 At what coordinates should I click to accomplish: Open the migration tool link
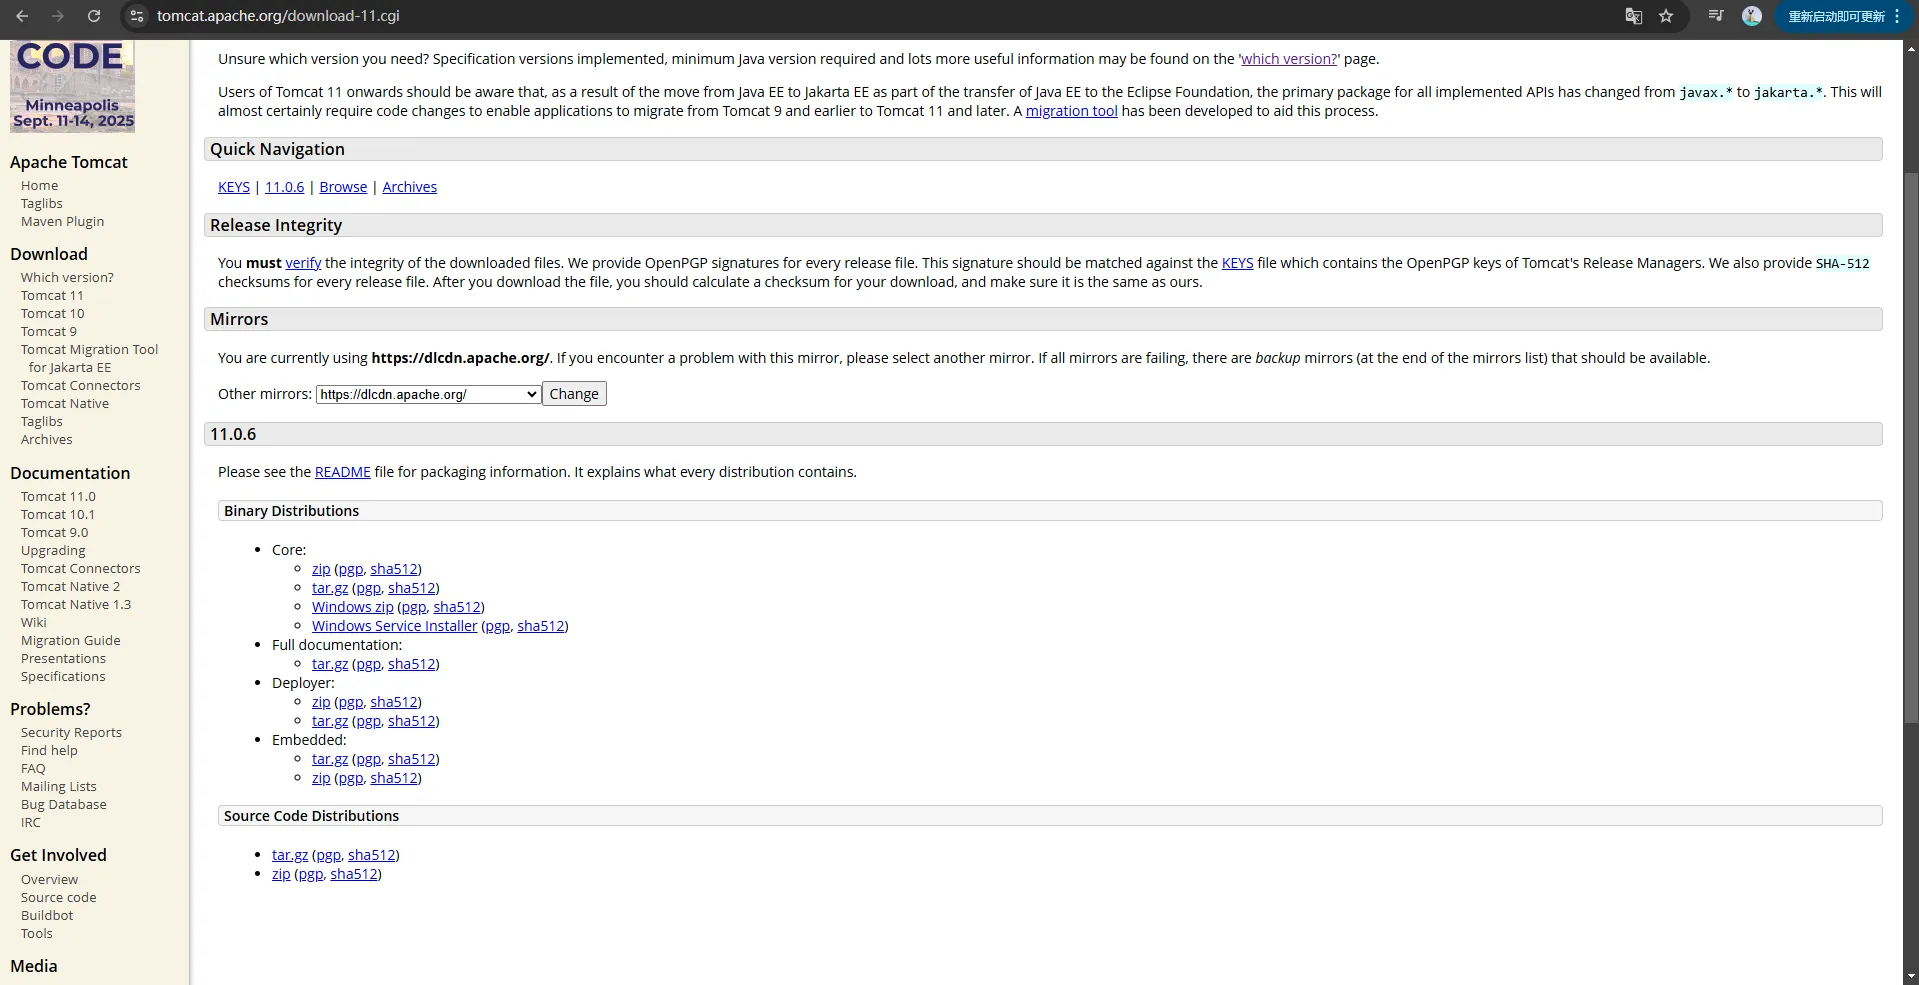pyautogui.click(x=1071, y=111)
